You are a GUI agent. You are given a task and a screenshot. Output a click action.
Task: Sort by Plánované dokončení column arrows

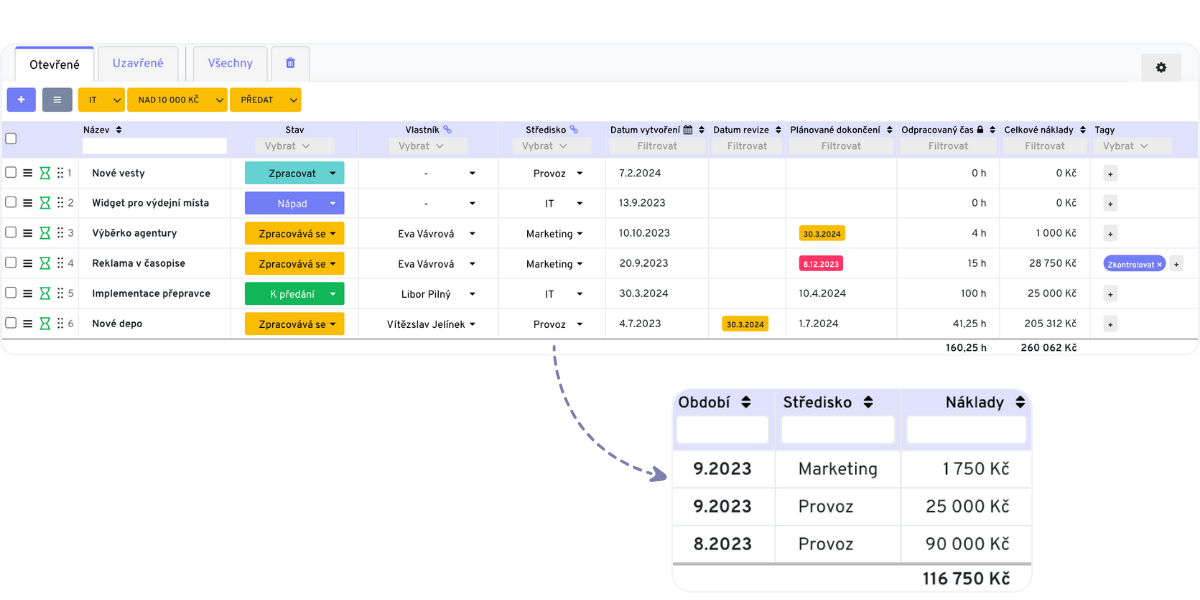coord(889,130)
